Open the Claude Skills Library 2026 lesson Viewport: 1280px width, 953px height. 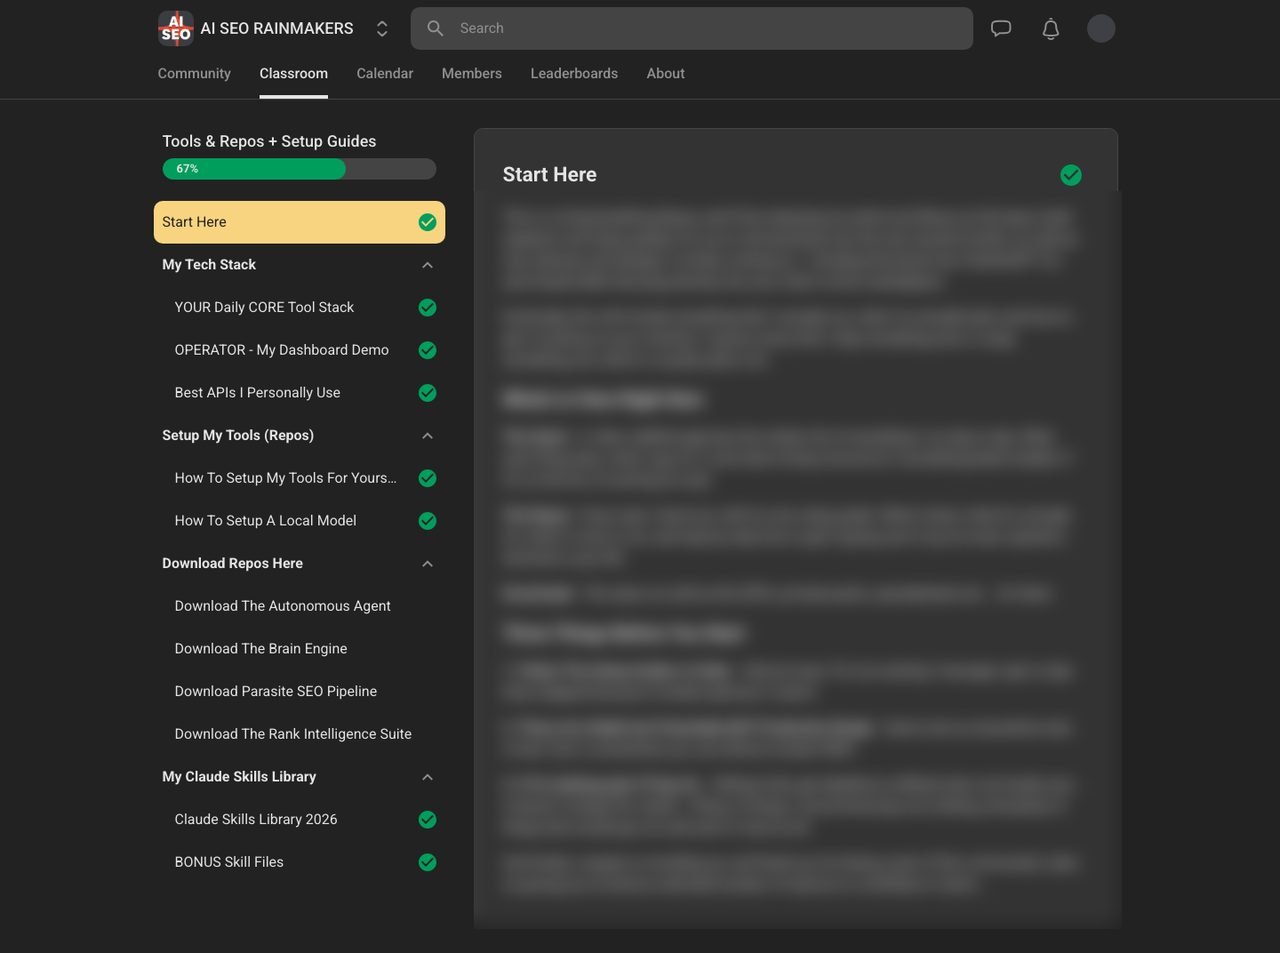point(256,819)
